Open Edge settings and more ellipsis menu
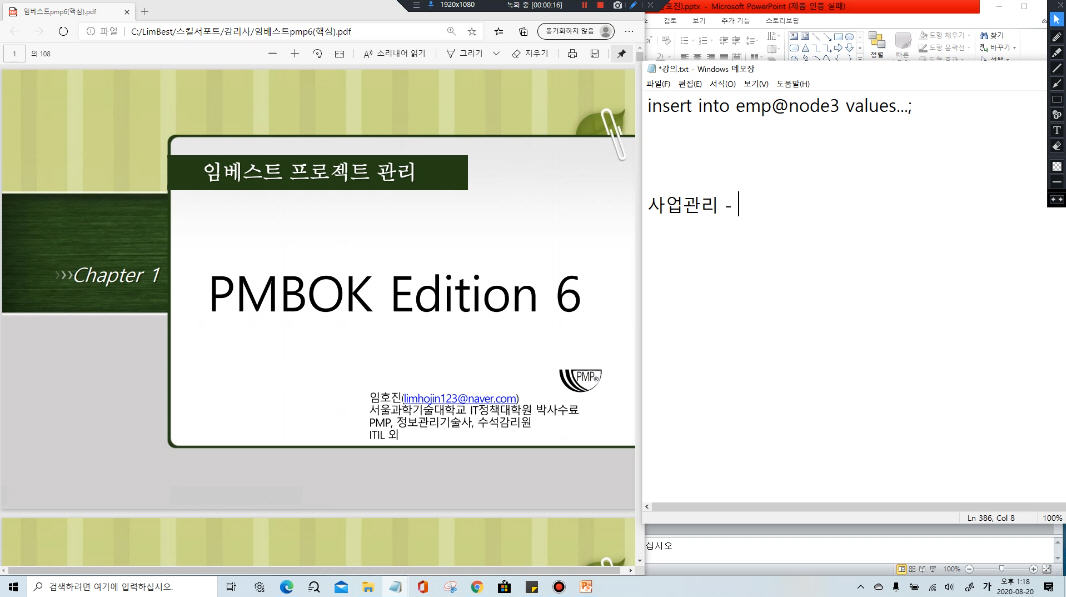This screenshot has height=597, width=1066. (629, 31)
